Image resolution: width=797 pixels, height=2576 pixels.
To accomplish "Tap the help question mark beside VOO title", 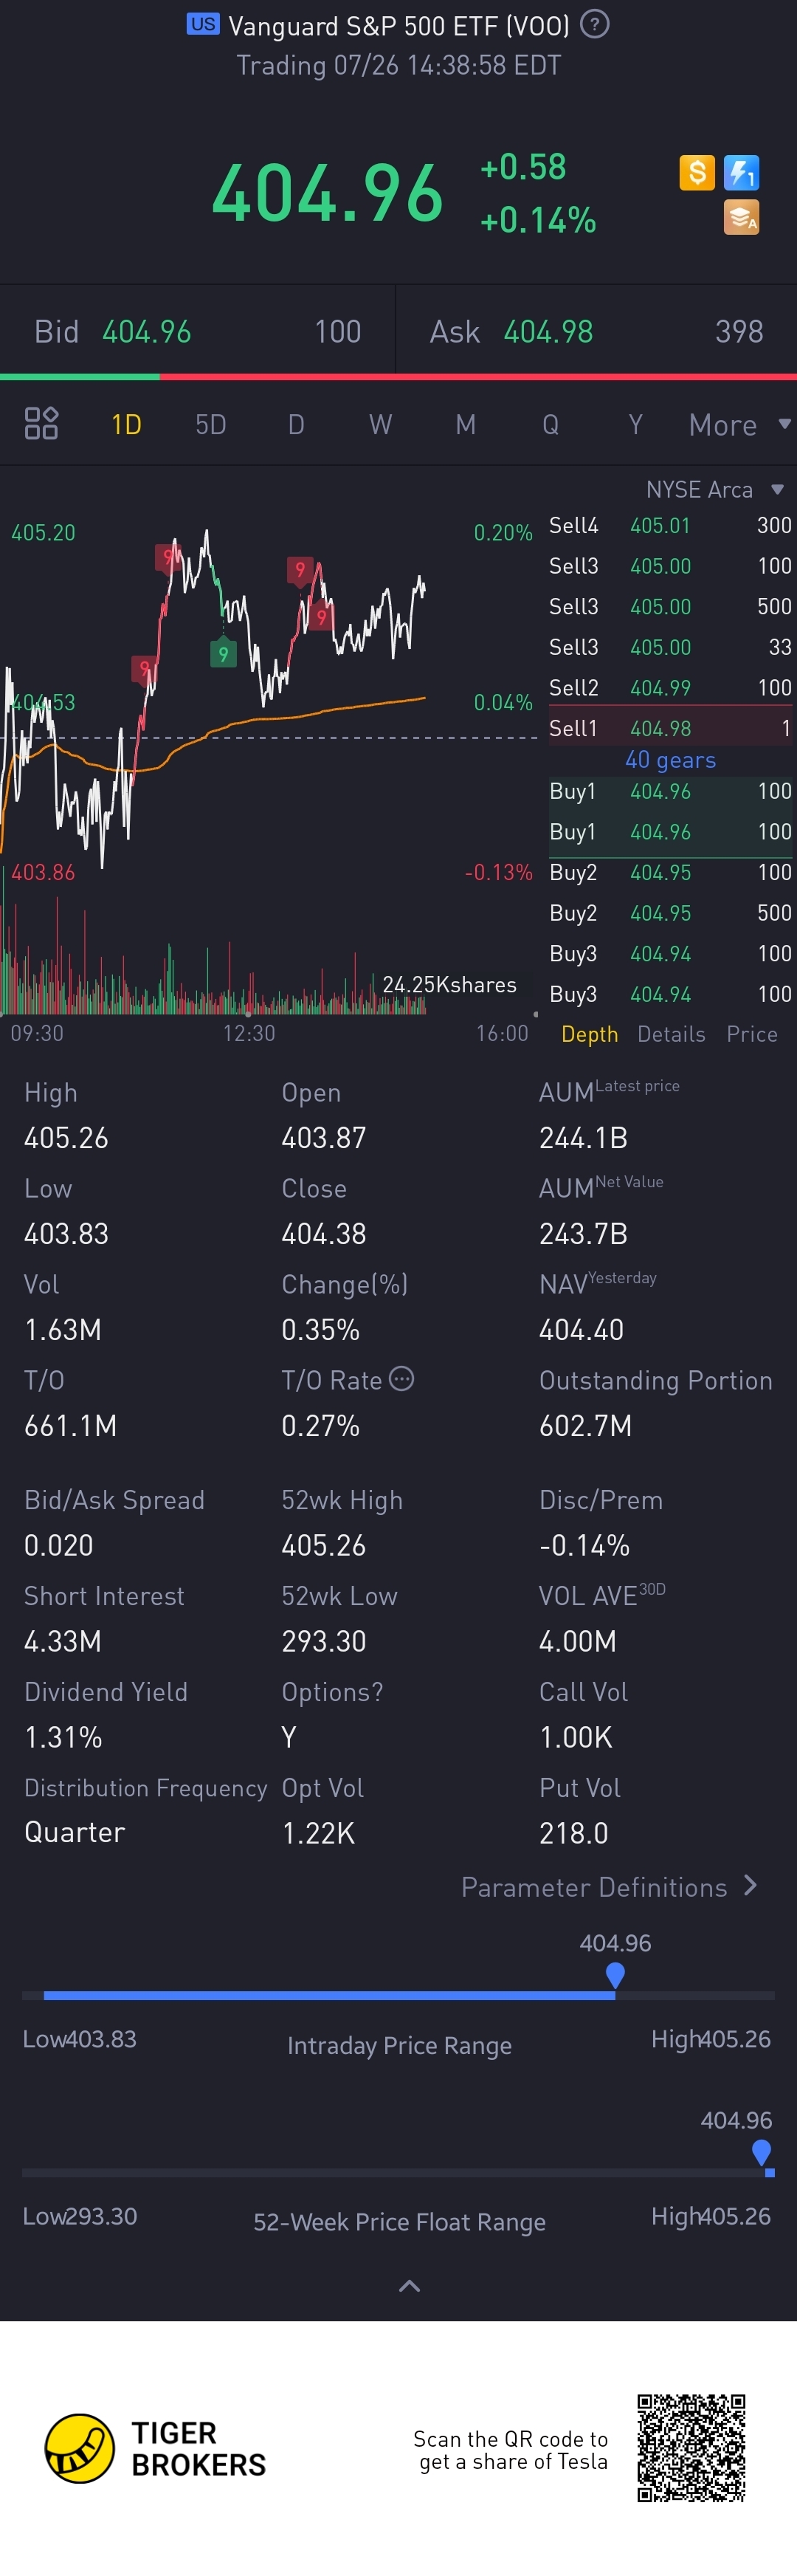I will [x=594, y=24].
